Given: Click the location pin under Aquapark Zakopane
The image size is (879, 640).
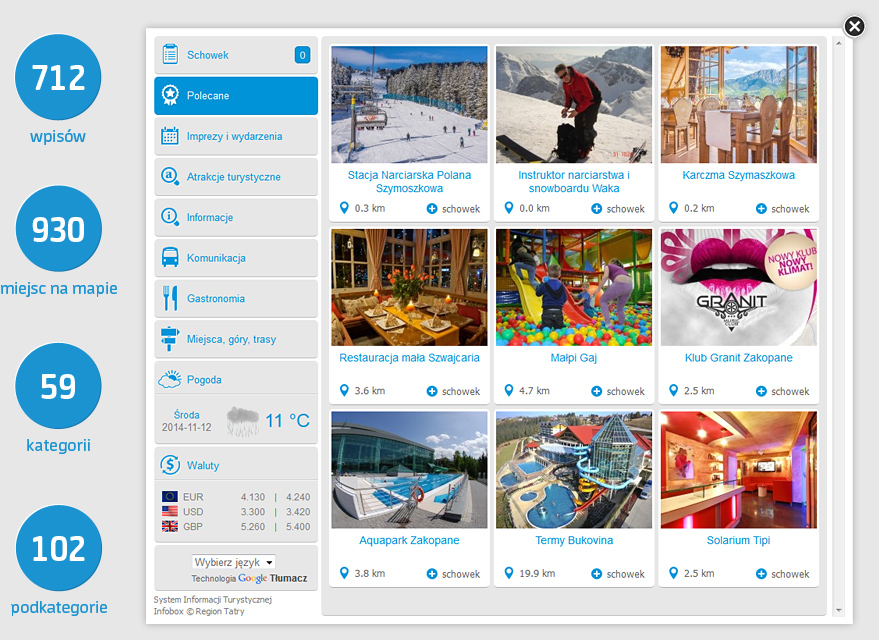Looking at the screenshot, I should 344,573.
